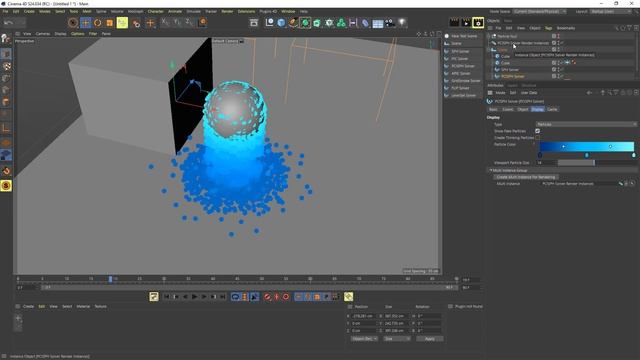Viewport: 640px width, 360px height.
Task: Click the MoGraph cloner icon in toolbar
Action: click(341, 23)
